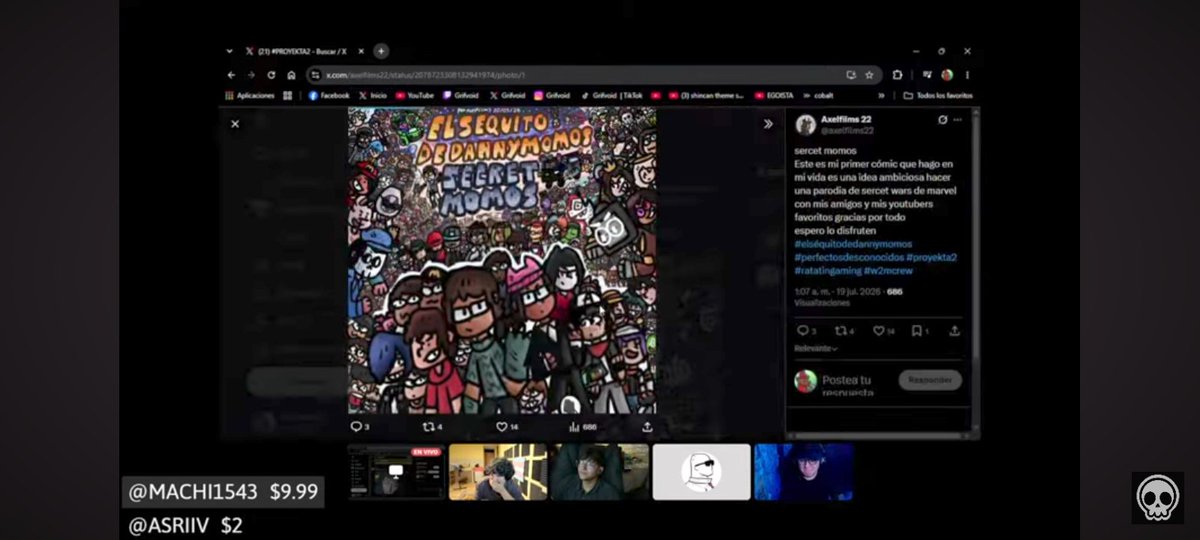This screenshot has width=1200, height=540.
Task: Open the #ratatingaming hashtag link
Action: [x=827, y=270]
